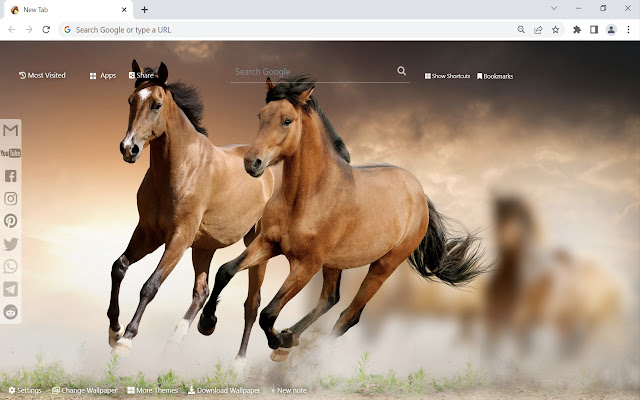
Task: Click the Share menu item
Action: click(x=142, y=76)
